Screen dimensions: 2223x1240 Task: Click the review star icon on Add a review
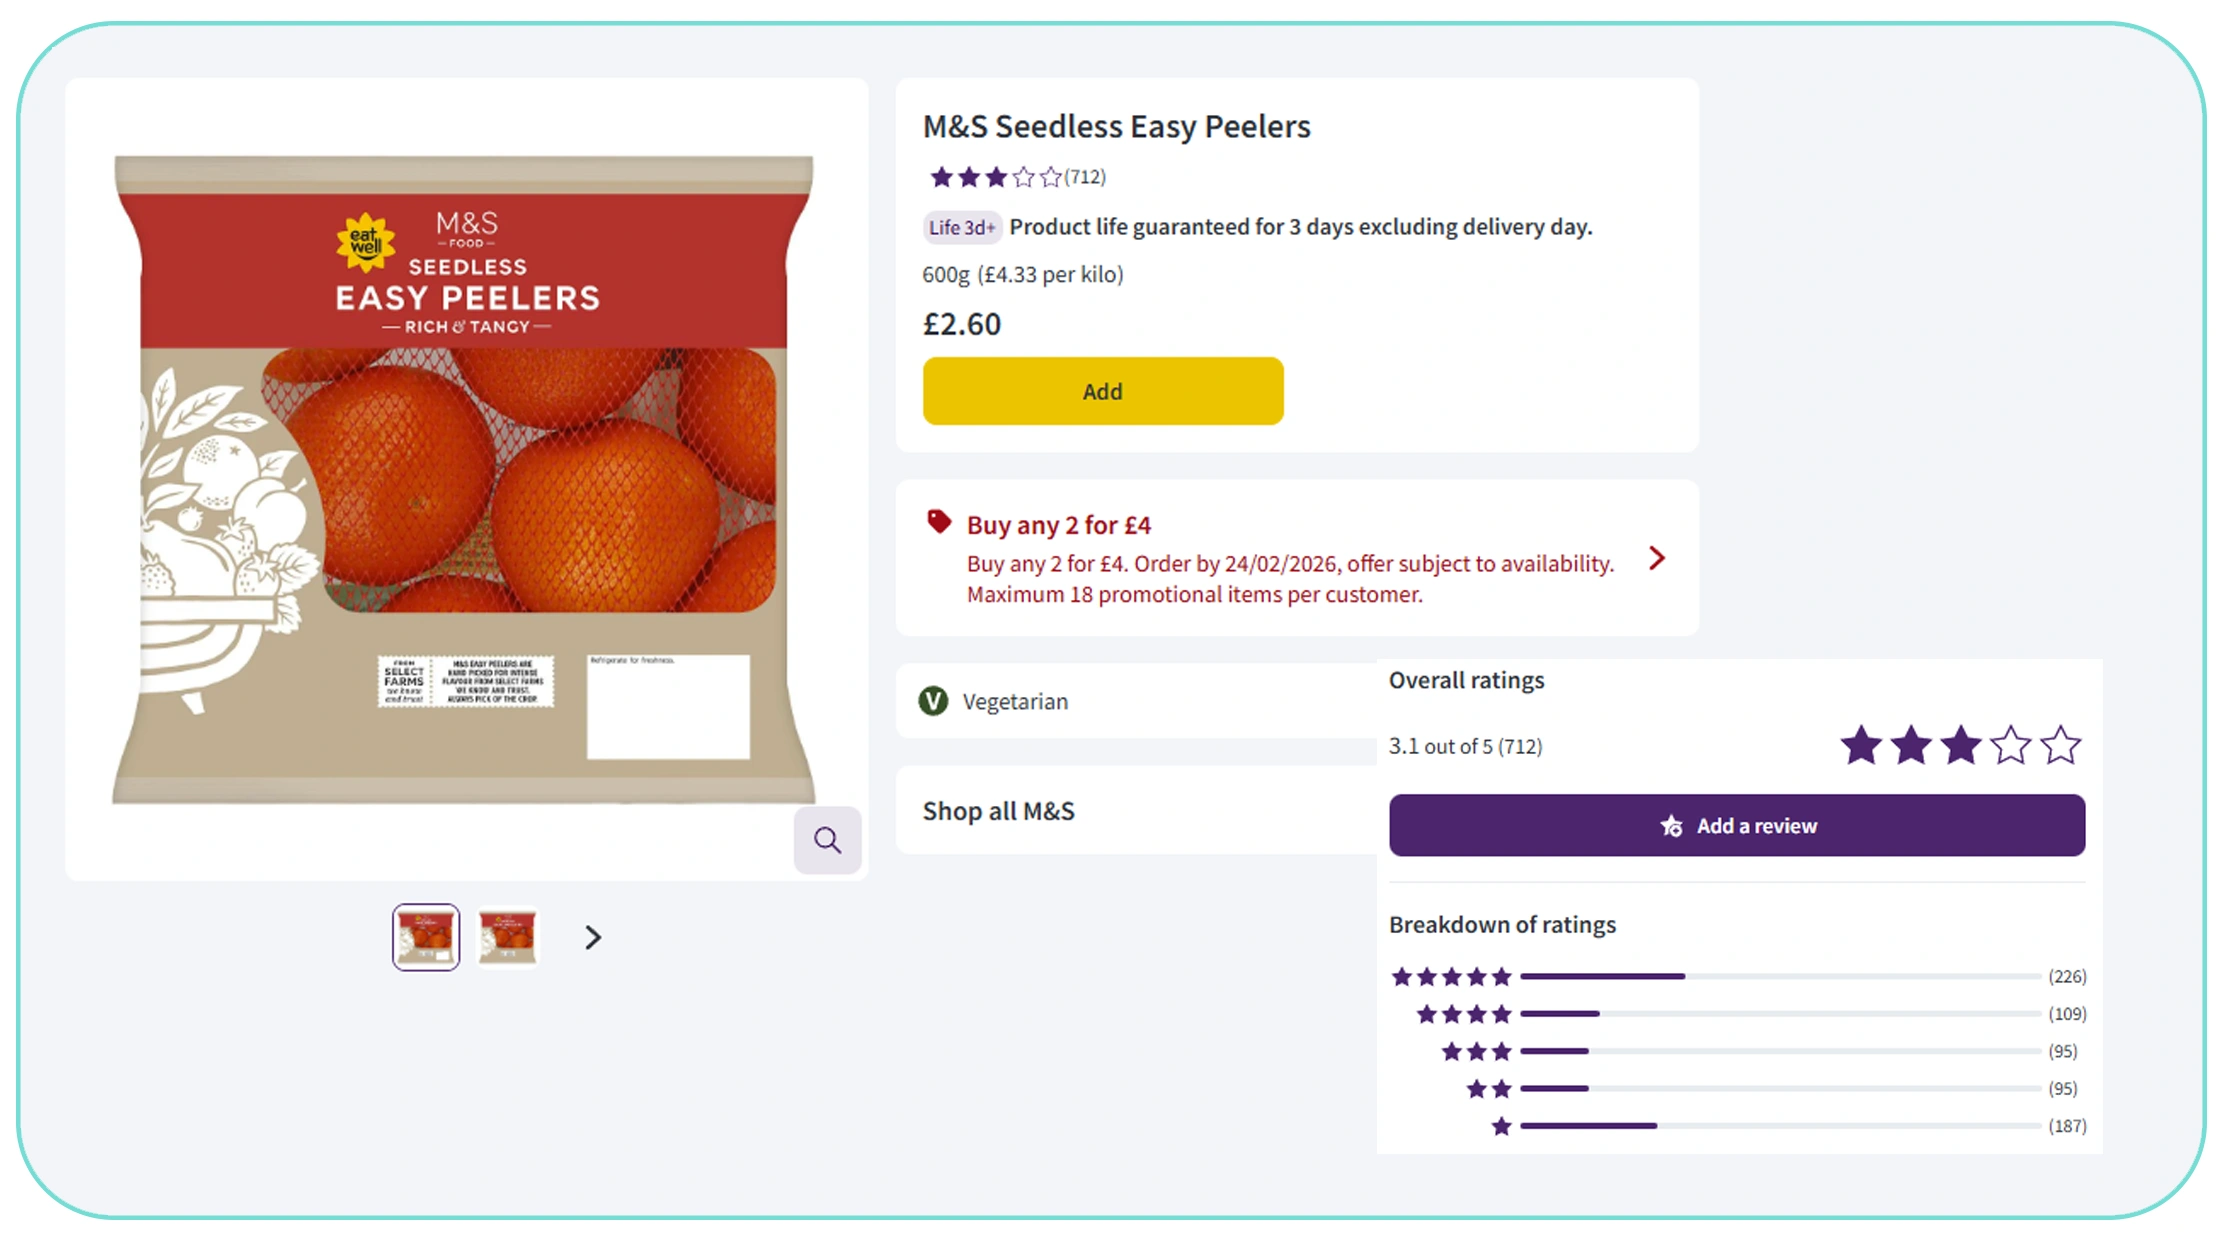tap(1670, 826)
